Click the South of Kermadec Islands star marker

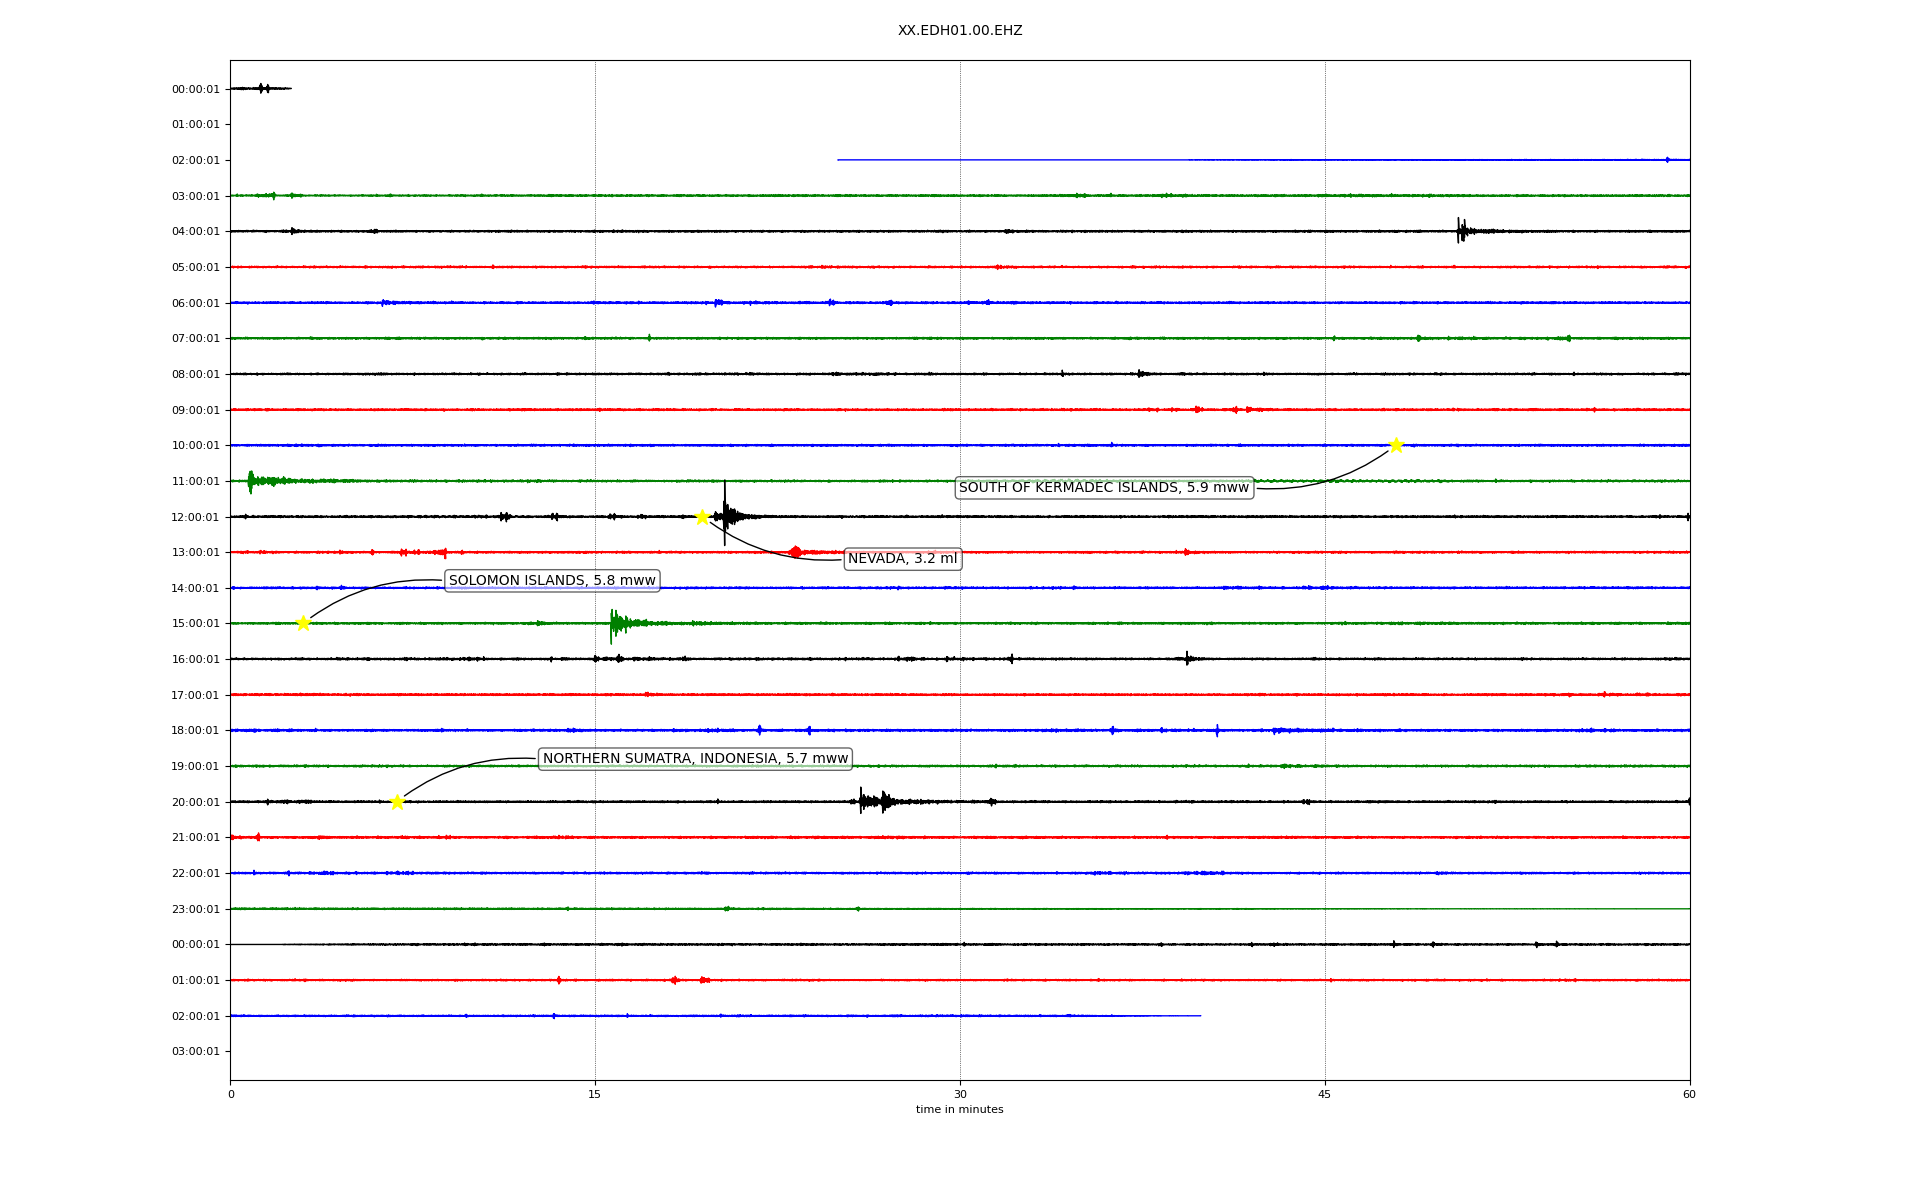click(1396, 445)
